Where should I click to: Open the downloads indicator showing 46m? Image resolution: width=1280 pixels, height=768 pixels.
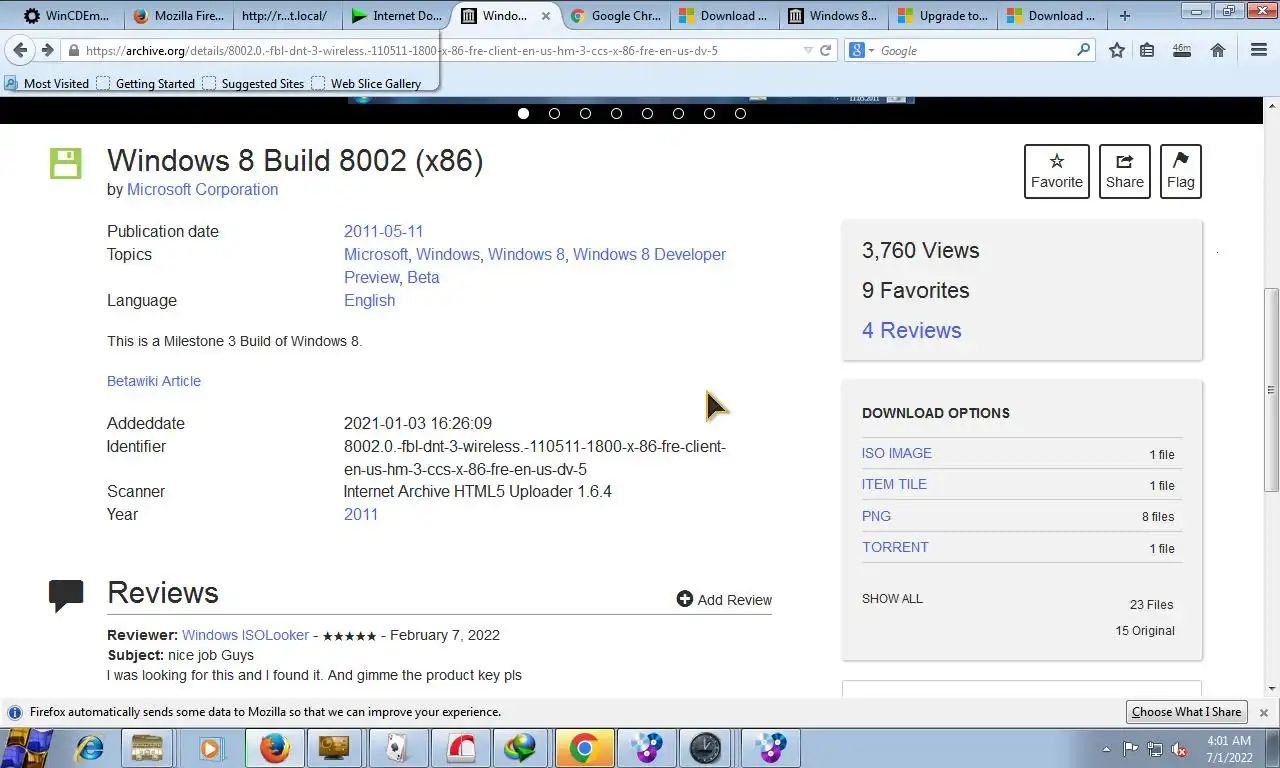click(x=1181, y=50)
